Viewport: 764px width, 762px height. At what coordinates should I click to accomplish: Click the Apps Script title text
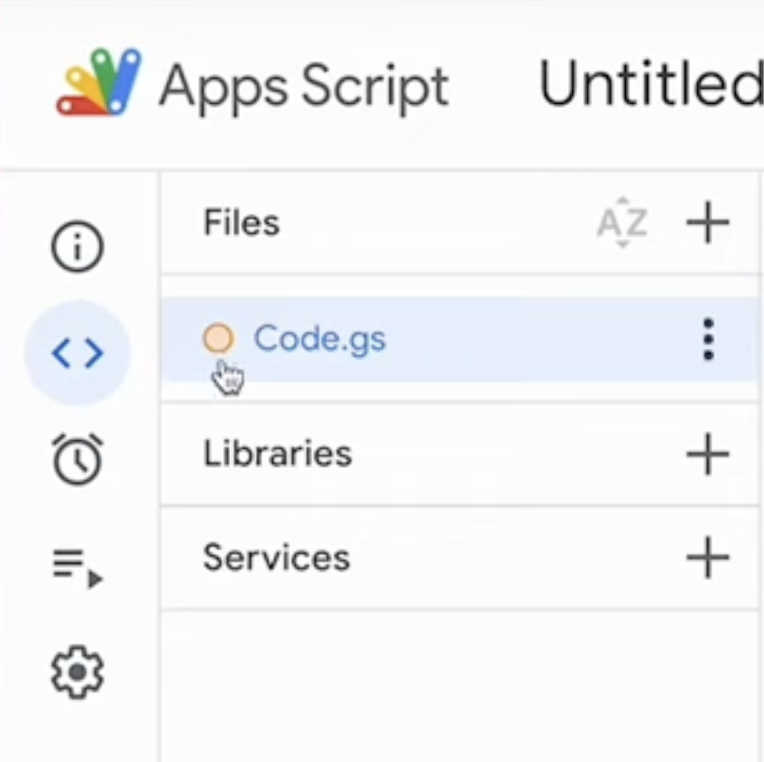pos(304,88)
